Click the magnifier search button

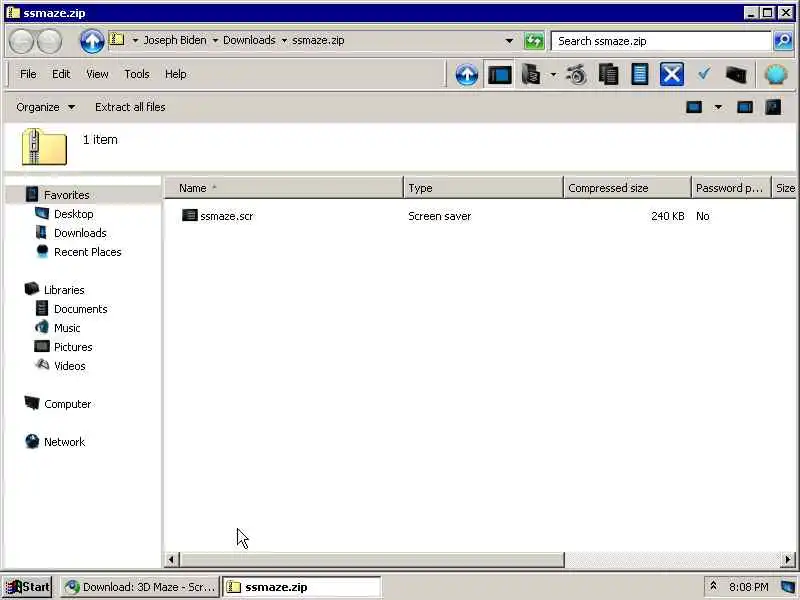pos(783,41)
